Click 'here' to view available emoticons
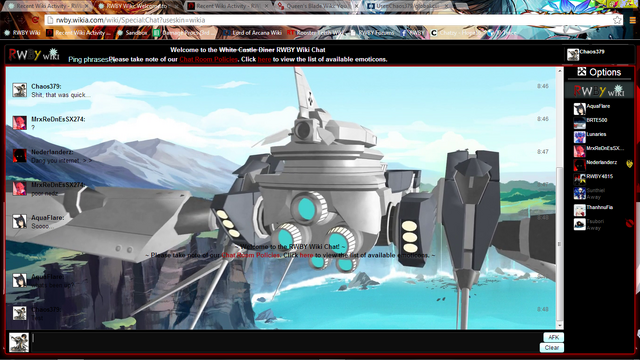The height and width of the screenshot is (360, 640). click(264, 59)
